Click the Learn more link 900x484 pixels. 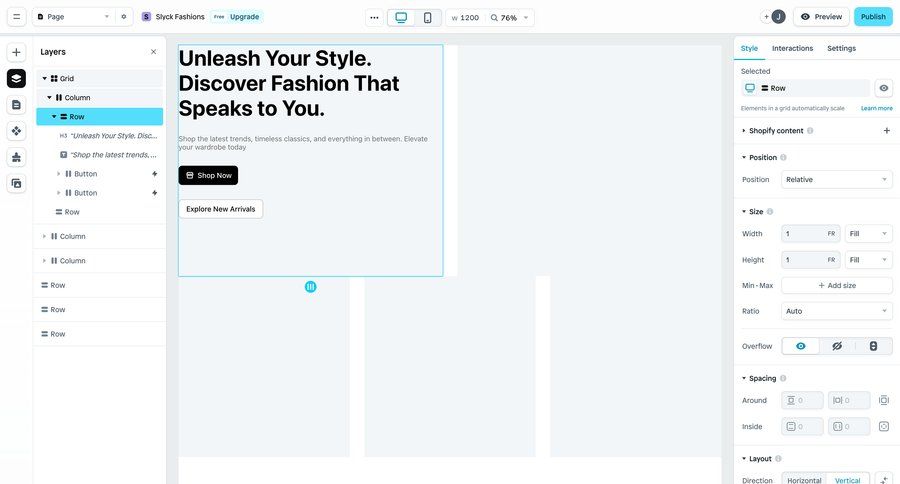click(876, 108)
